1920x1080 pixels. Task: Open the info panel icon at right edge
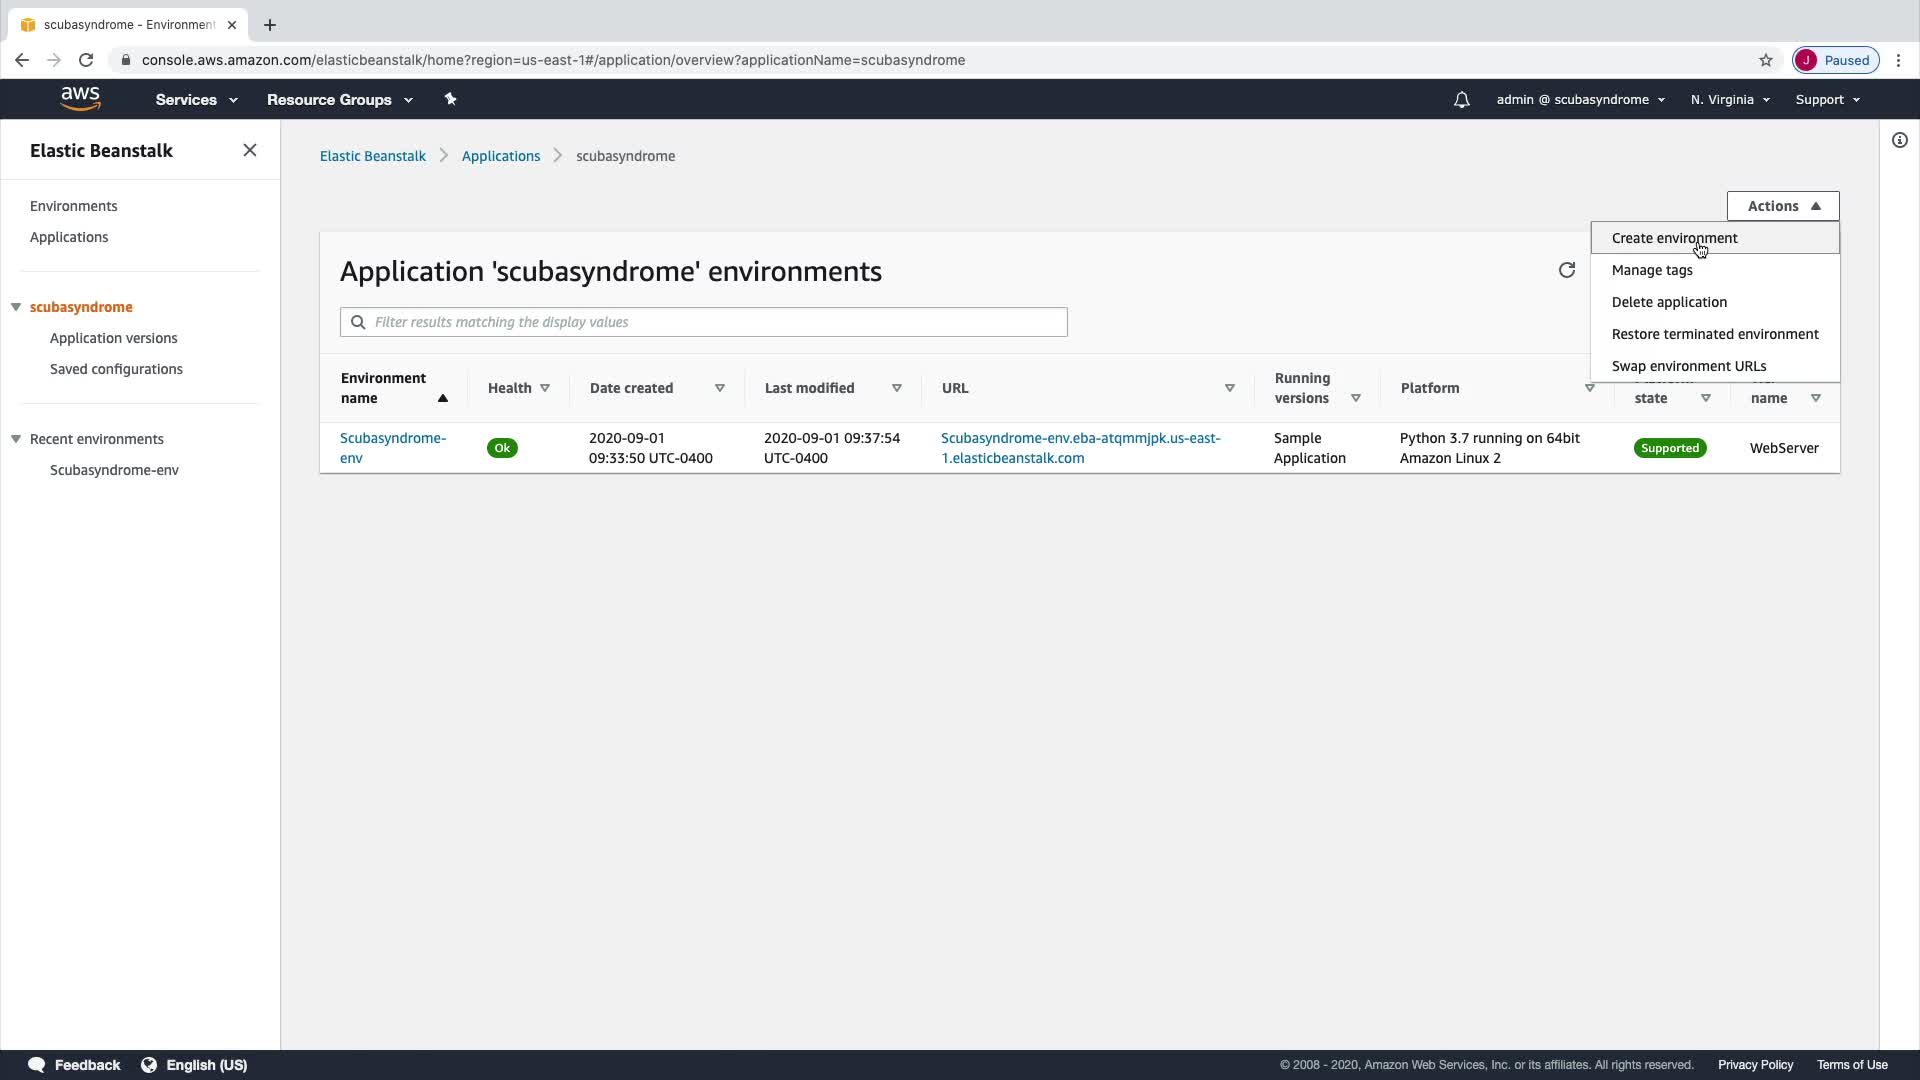[1899, 141]
